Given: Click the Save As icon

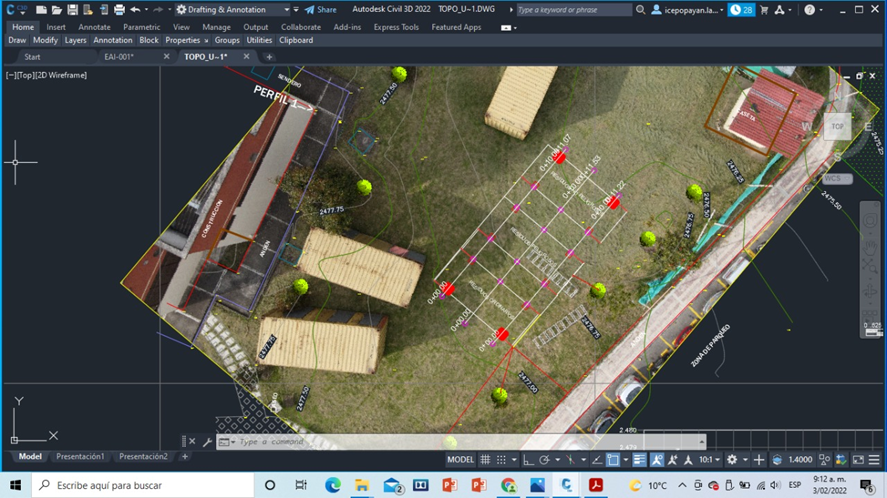Looking at the screenshot, I should [88, 10].
